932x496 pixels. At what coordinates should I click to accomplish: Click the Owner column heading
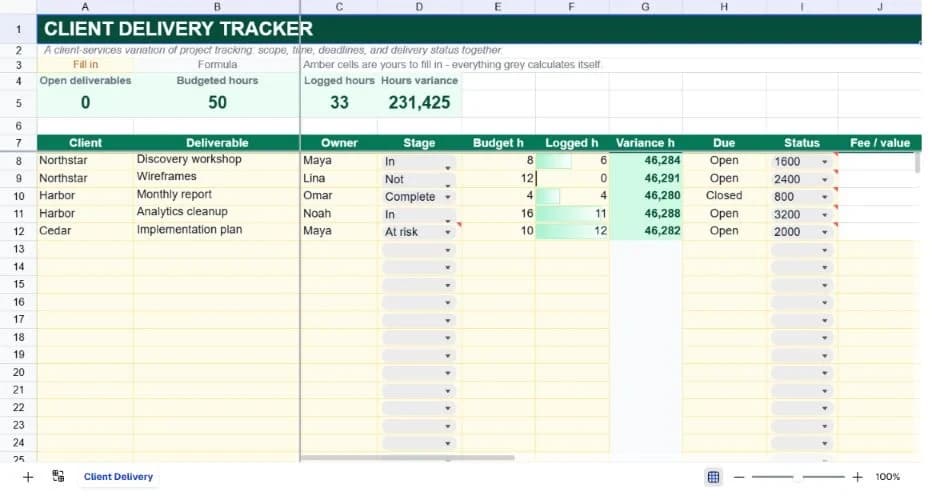coord(339,143)
